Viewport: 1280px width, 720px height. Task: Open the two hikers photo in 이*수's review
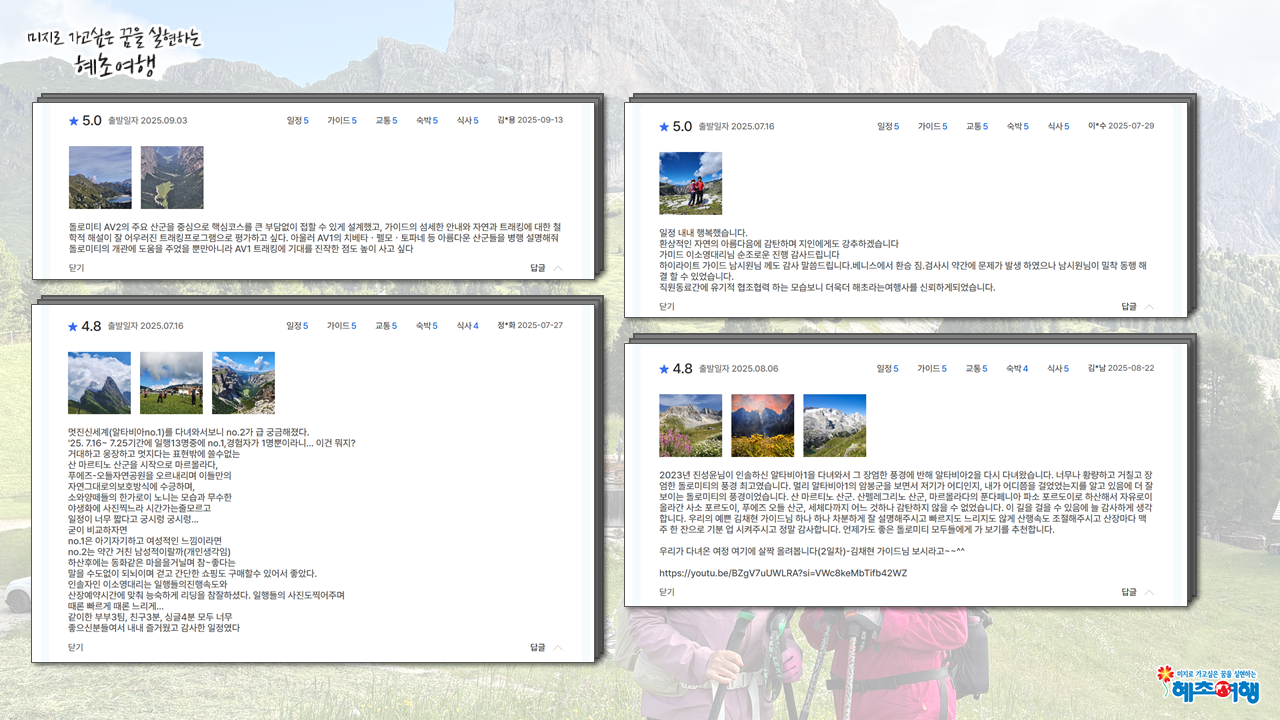pos(690,183)
